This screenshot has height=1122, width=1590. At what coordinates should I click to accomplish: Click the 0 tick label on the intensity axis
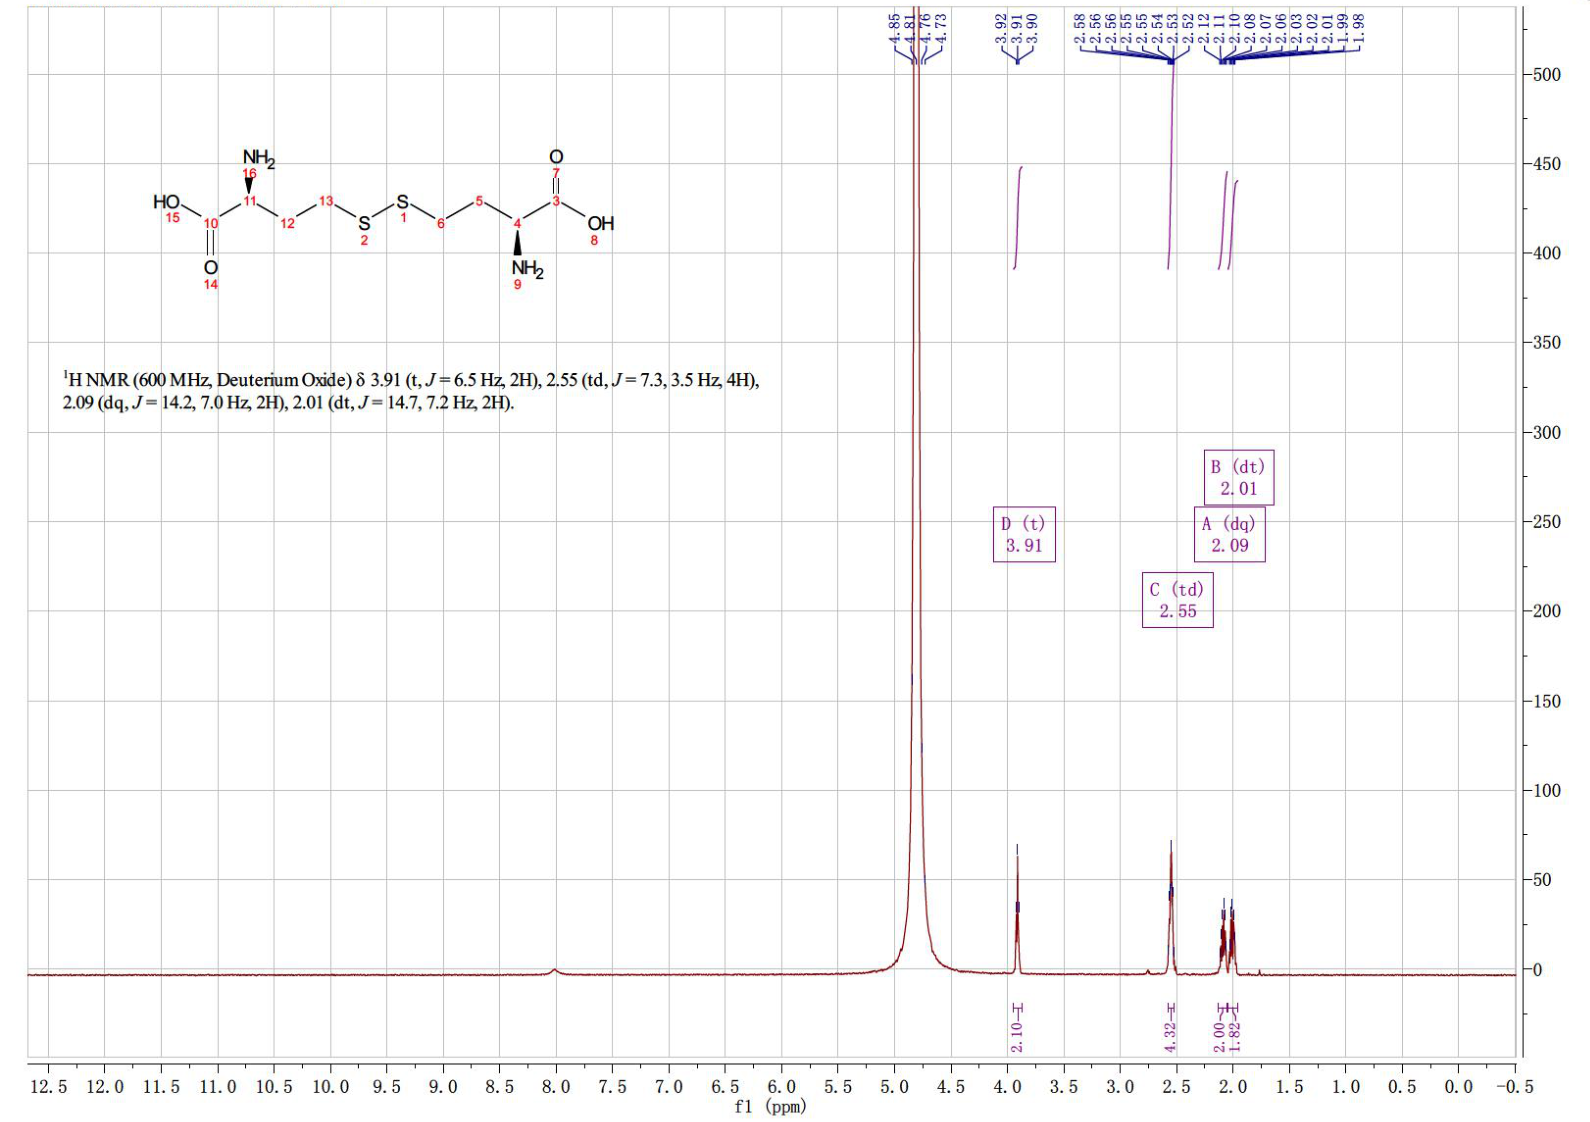coord(1538,970)
